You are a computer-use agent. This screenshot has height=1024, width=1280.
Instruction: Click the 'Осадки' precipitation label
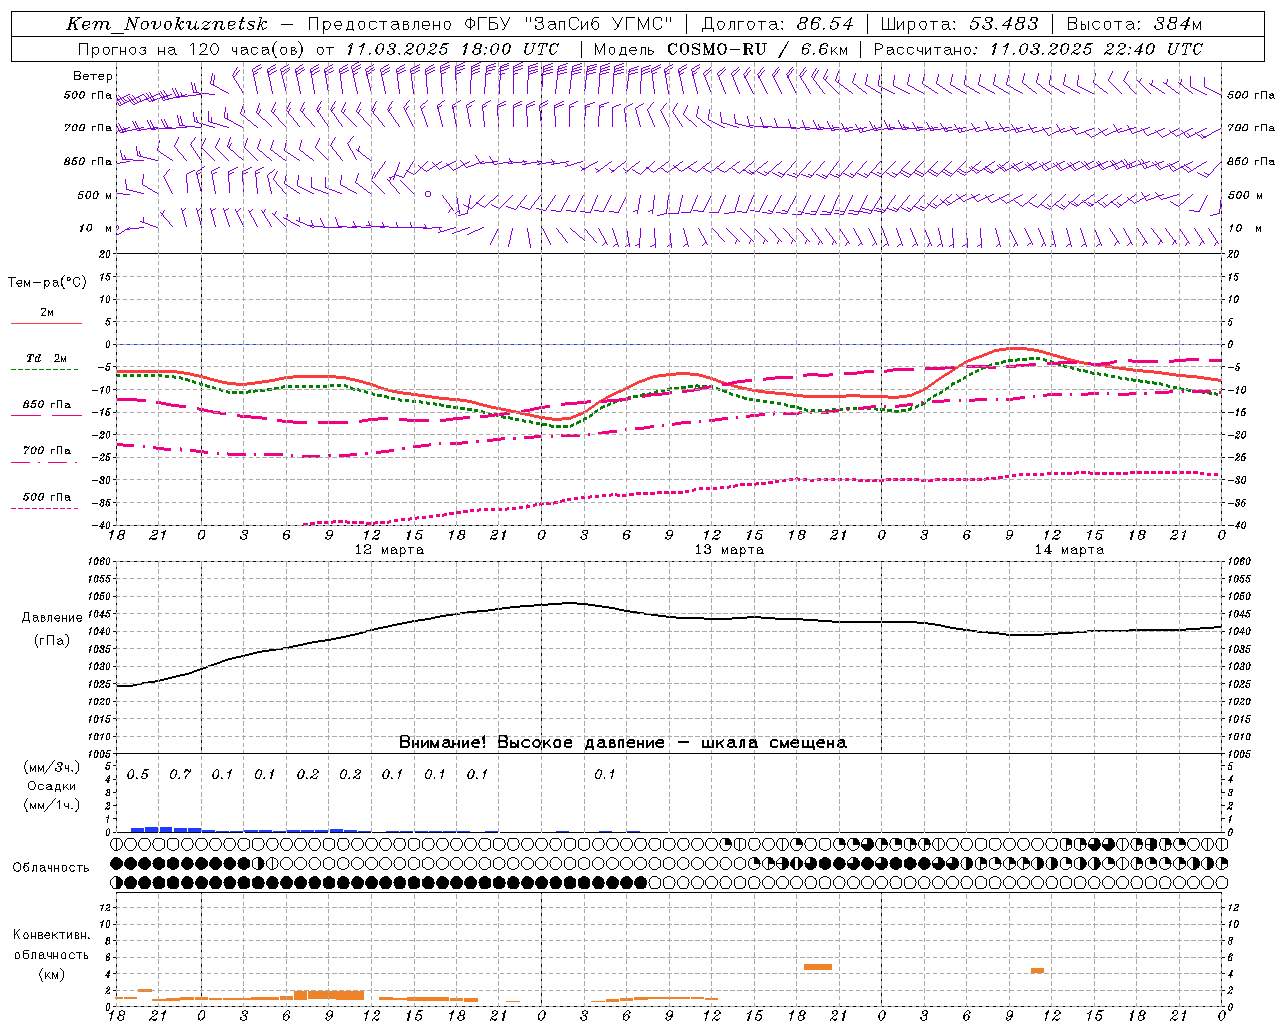pyautogui.click(x=52, y=786)
